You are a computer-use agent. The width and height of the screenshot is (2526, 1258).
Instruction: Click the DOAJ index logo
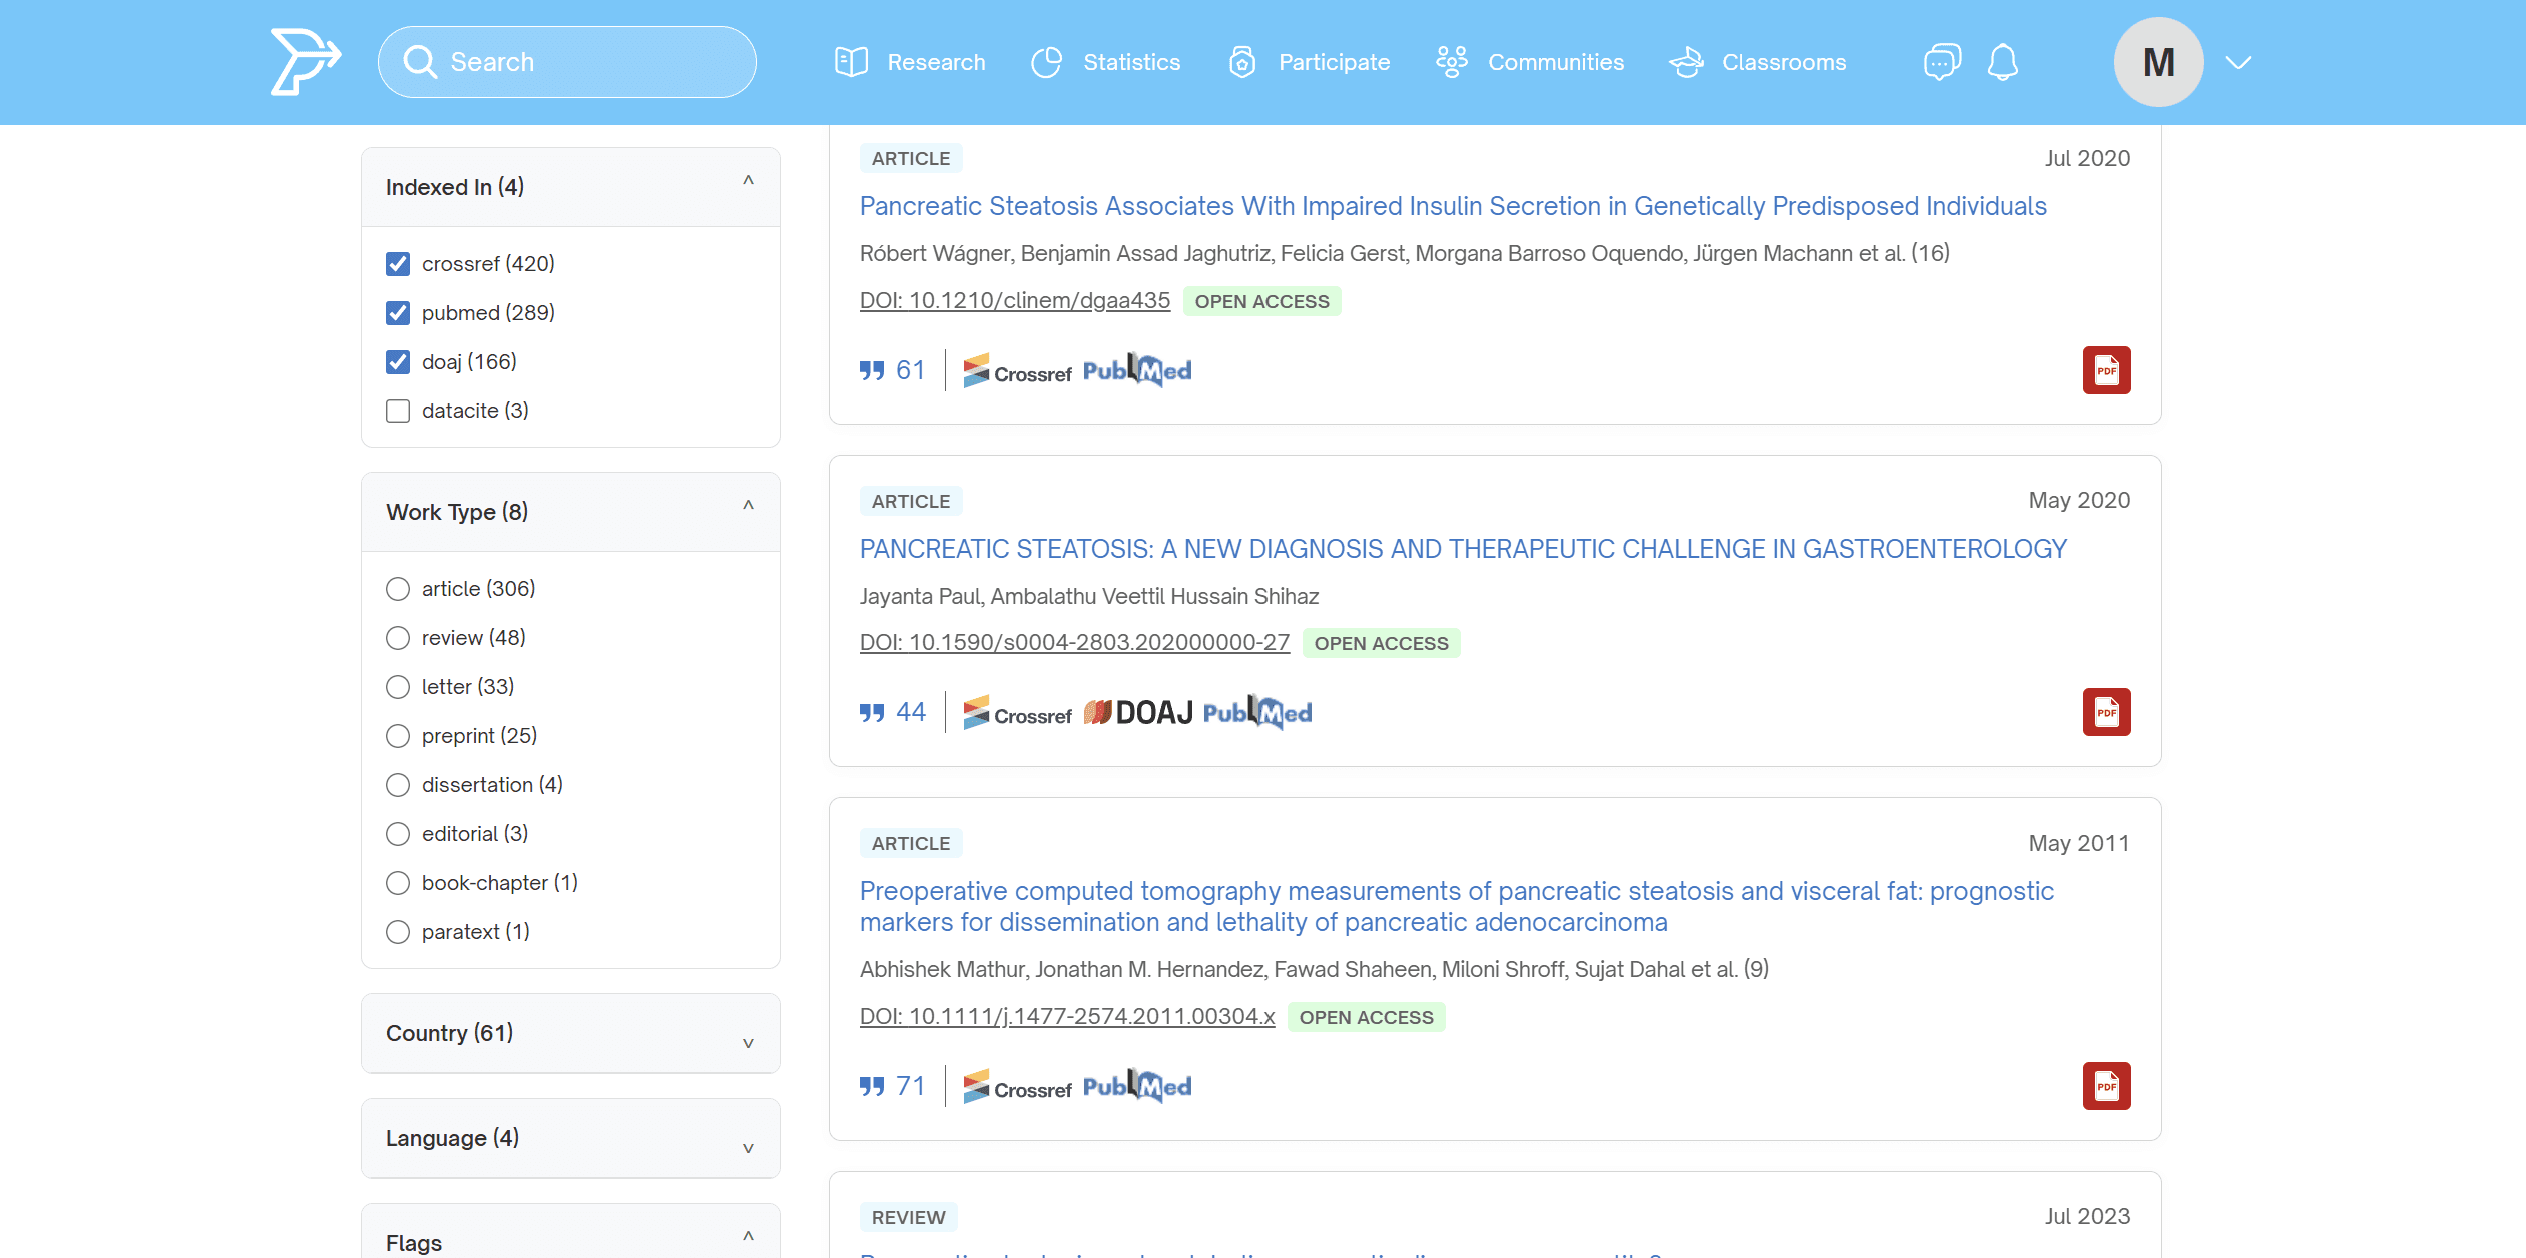[x=1138, y=713]
